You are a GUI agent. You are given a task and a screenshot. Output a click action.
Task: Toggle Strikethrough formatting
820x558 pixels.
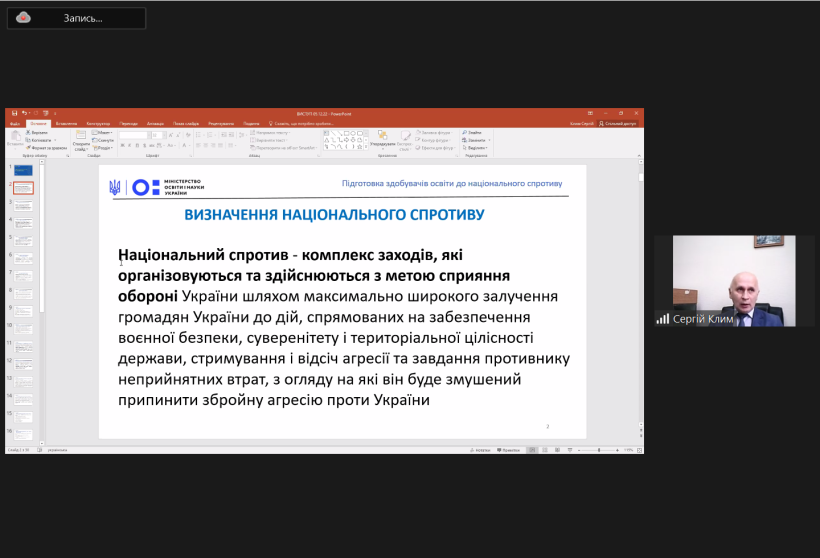click(151, 145)
